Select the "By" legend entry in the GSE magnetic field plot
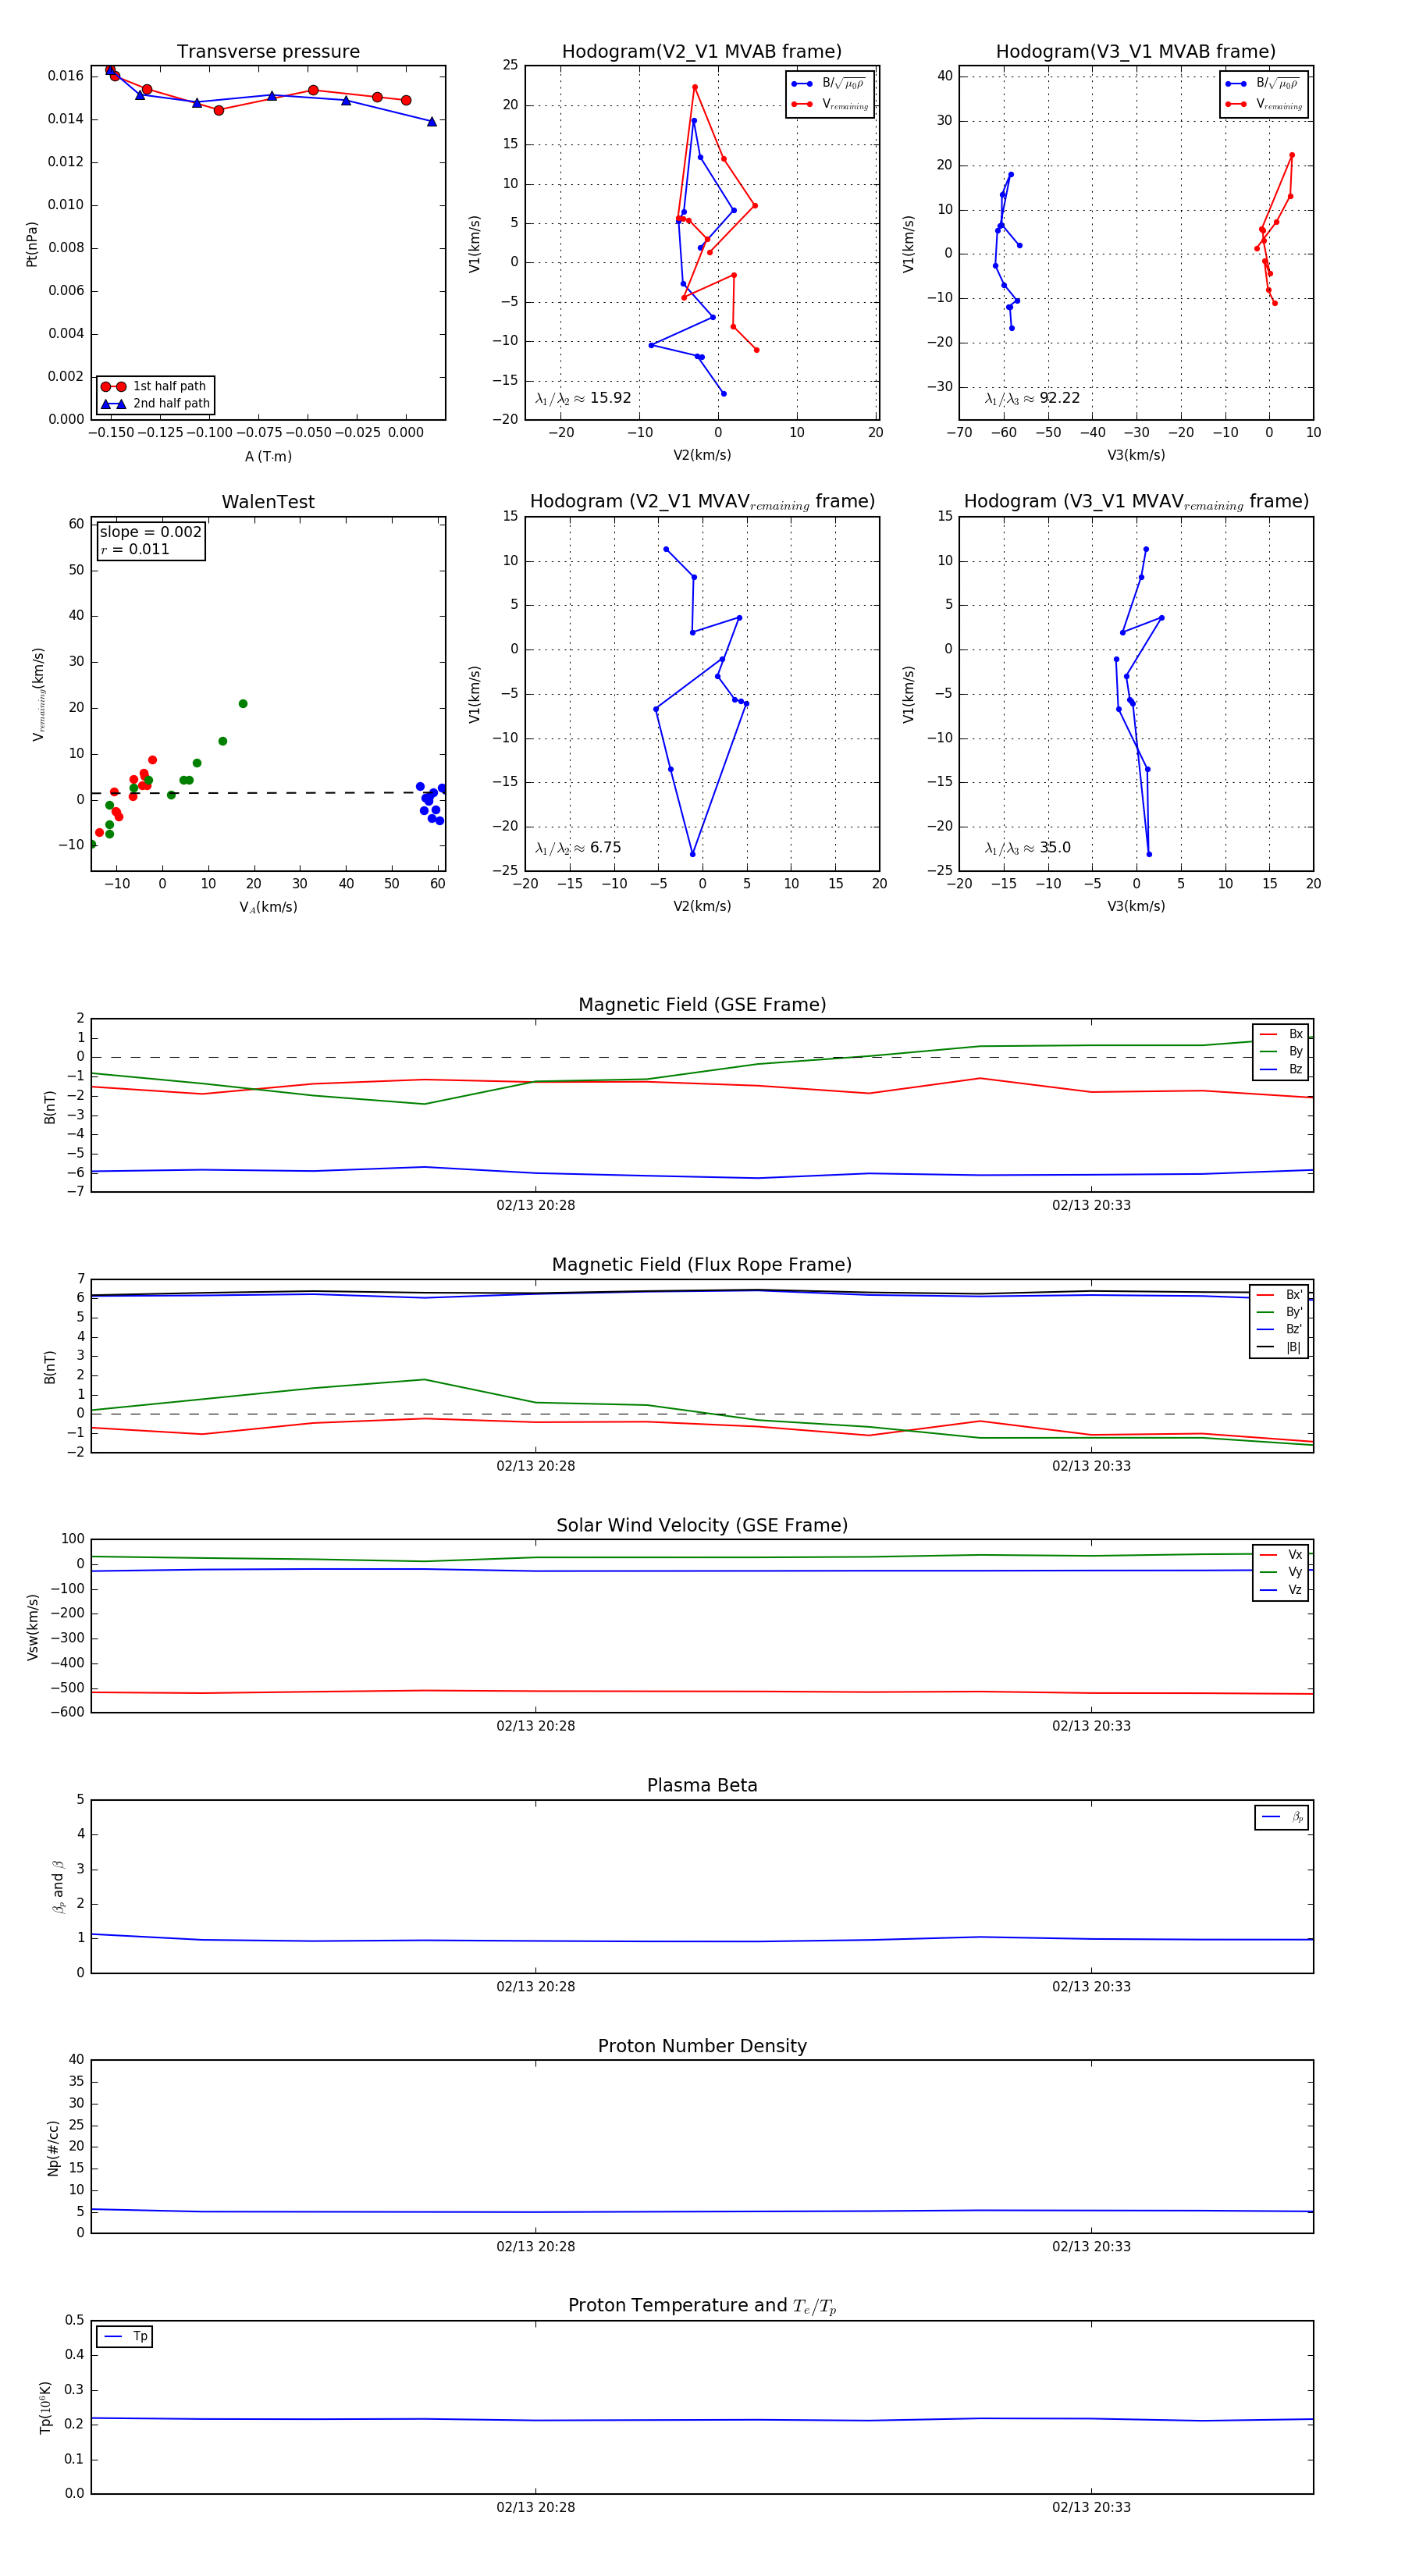 tap(1282, 1051)
